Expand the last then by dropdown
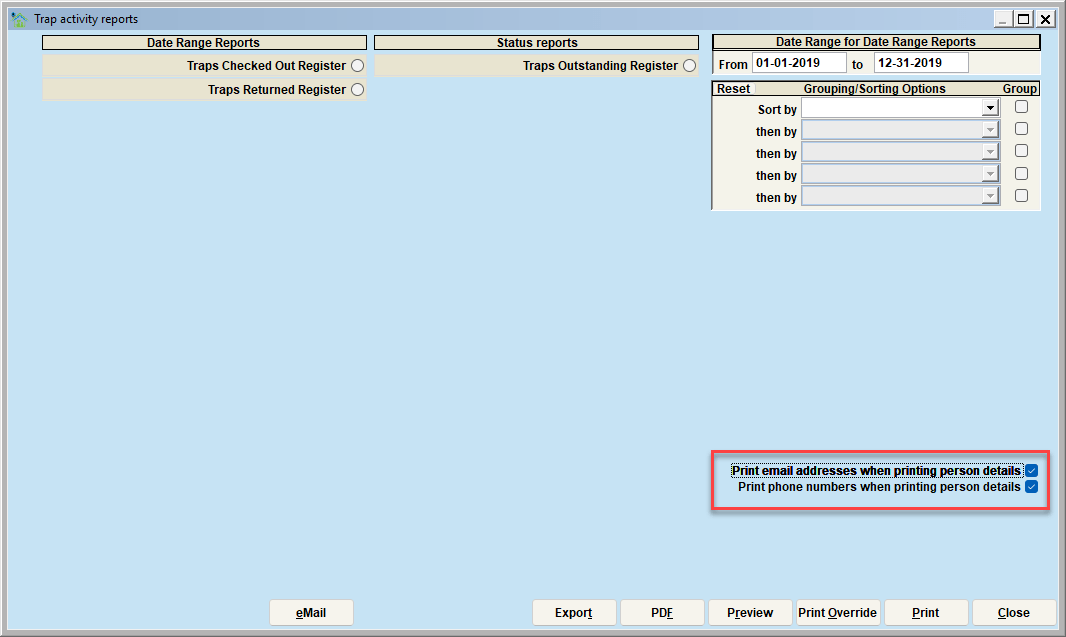 (990, 196)
